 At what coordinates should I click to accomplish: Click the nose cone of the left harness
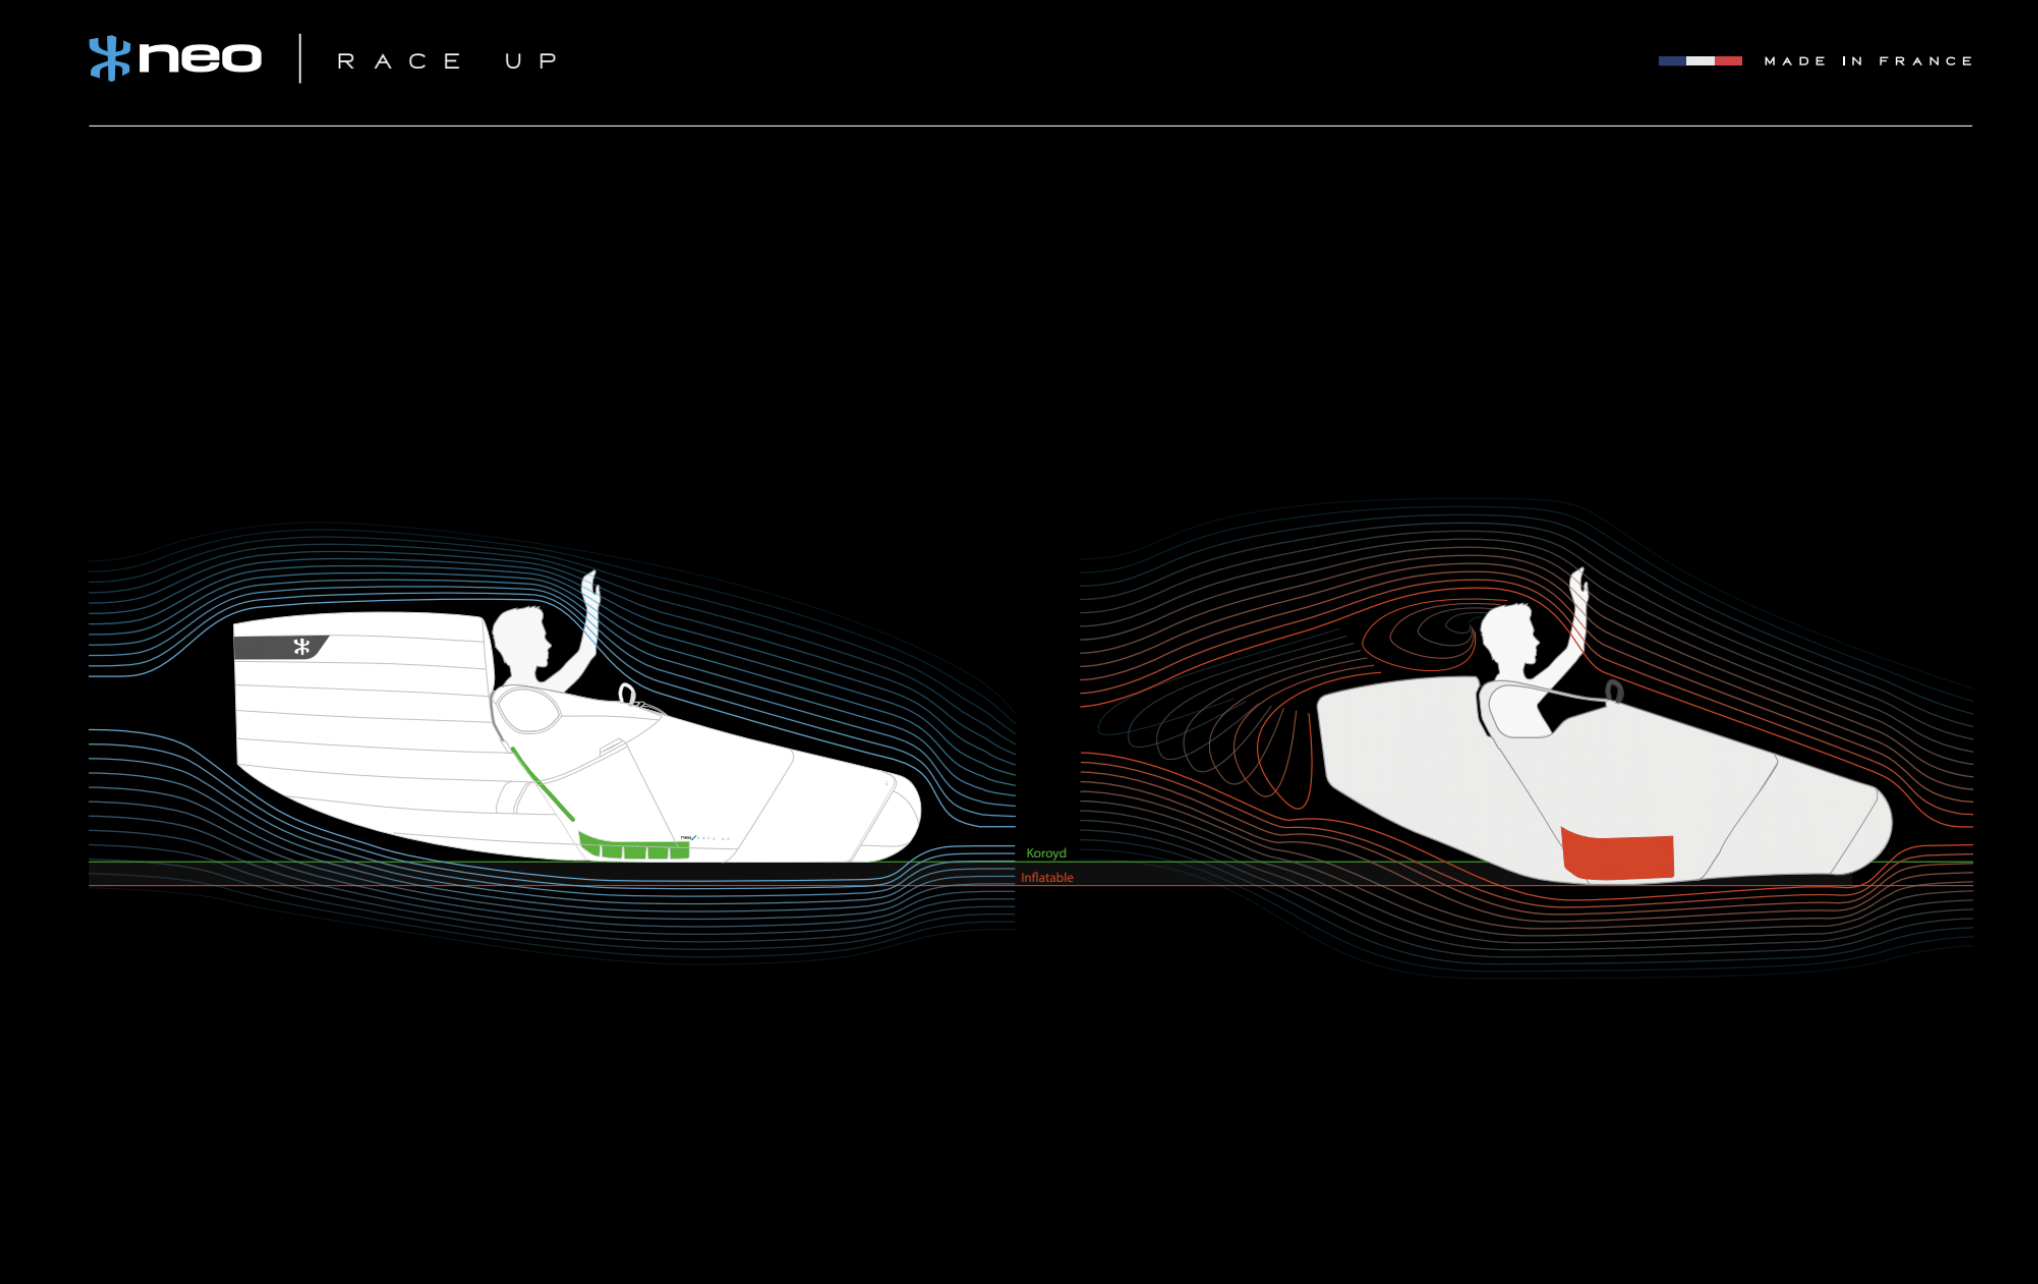(900, 815)
